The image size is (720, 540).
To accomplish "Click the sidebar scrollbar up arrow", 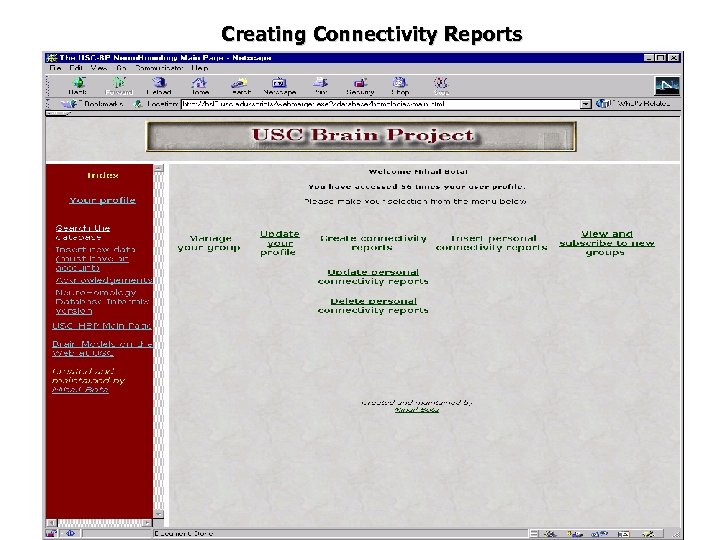I will pos(158,169).
